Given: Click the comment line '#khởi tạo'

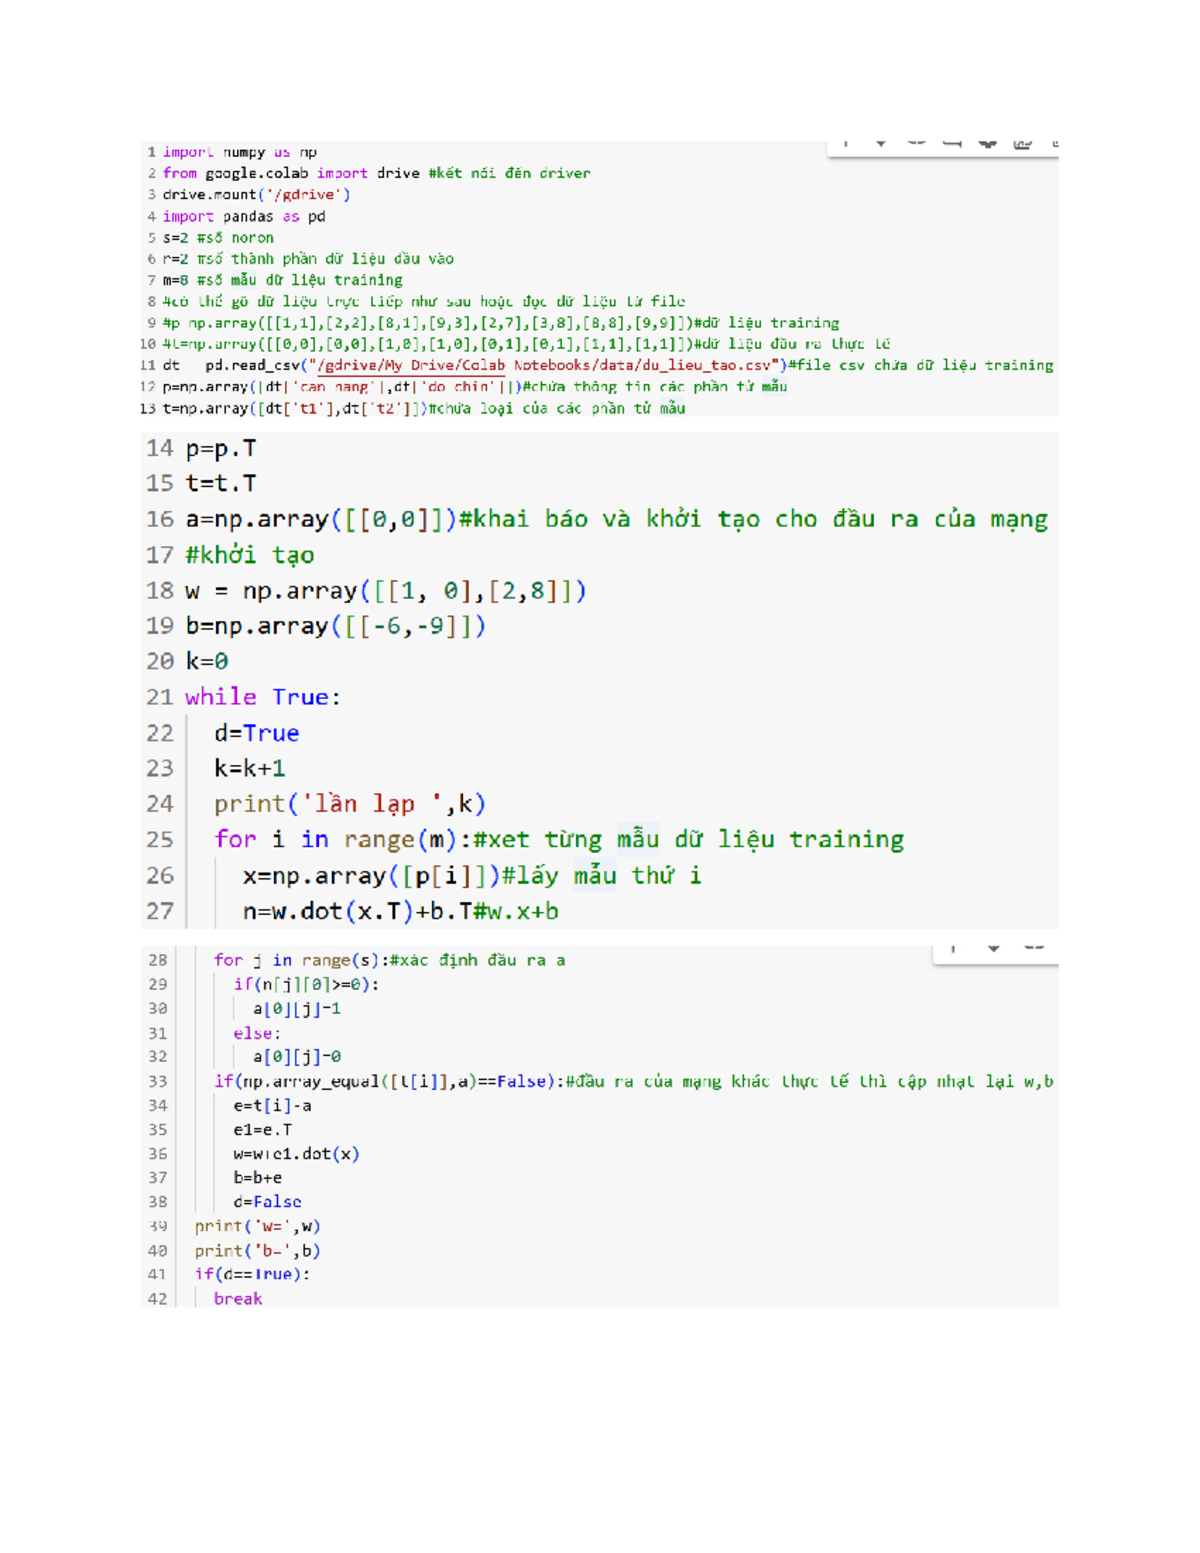Looking at the screenshot, I should [250, 555].
